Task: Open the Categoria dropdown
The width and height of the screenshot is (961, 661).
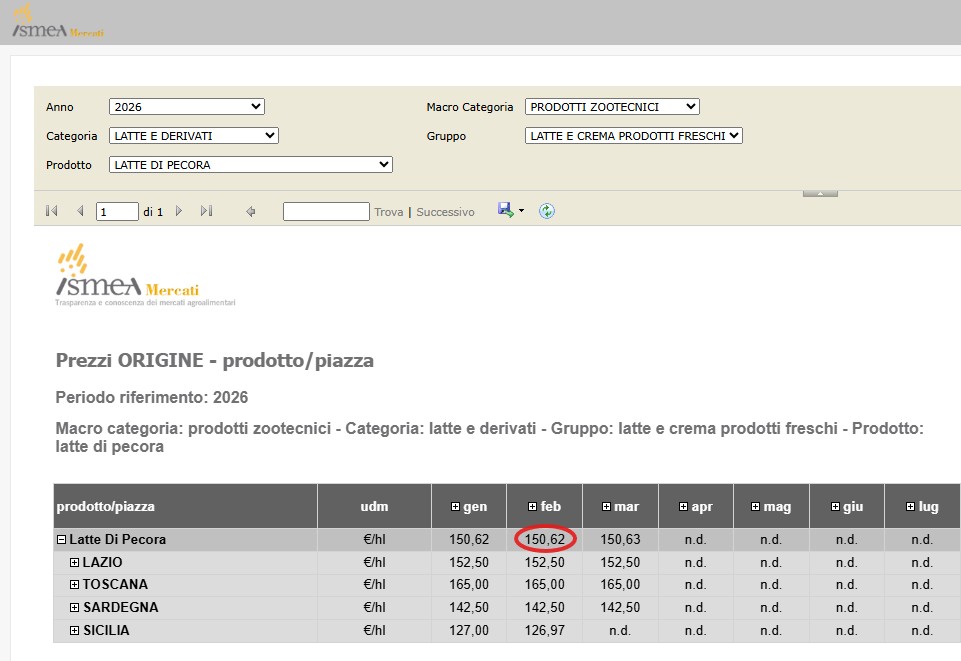Action: click(x=194, y=135)
